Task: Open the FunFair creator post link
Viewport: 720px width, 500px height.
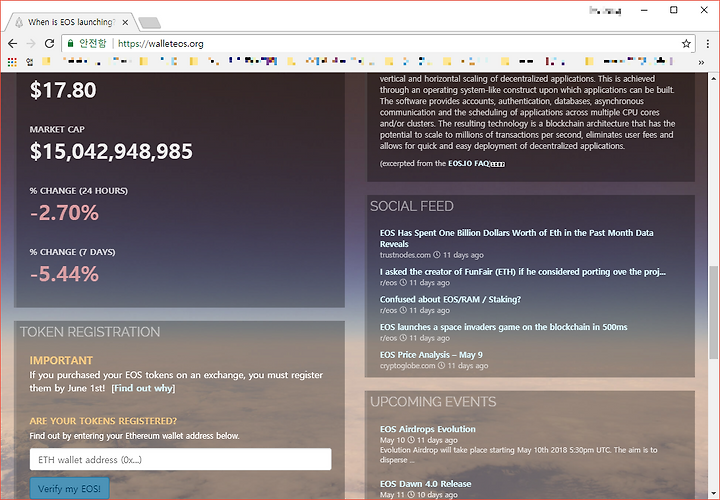Action: click(x=523, y=272)
